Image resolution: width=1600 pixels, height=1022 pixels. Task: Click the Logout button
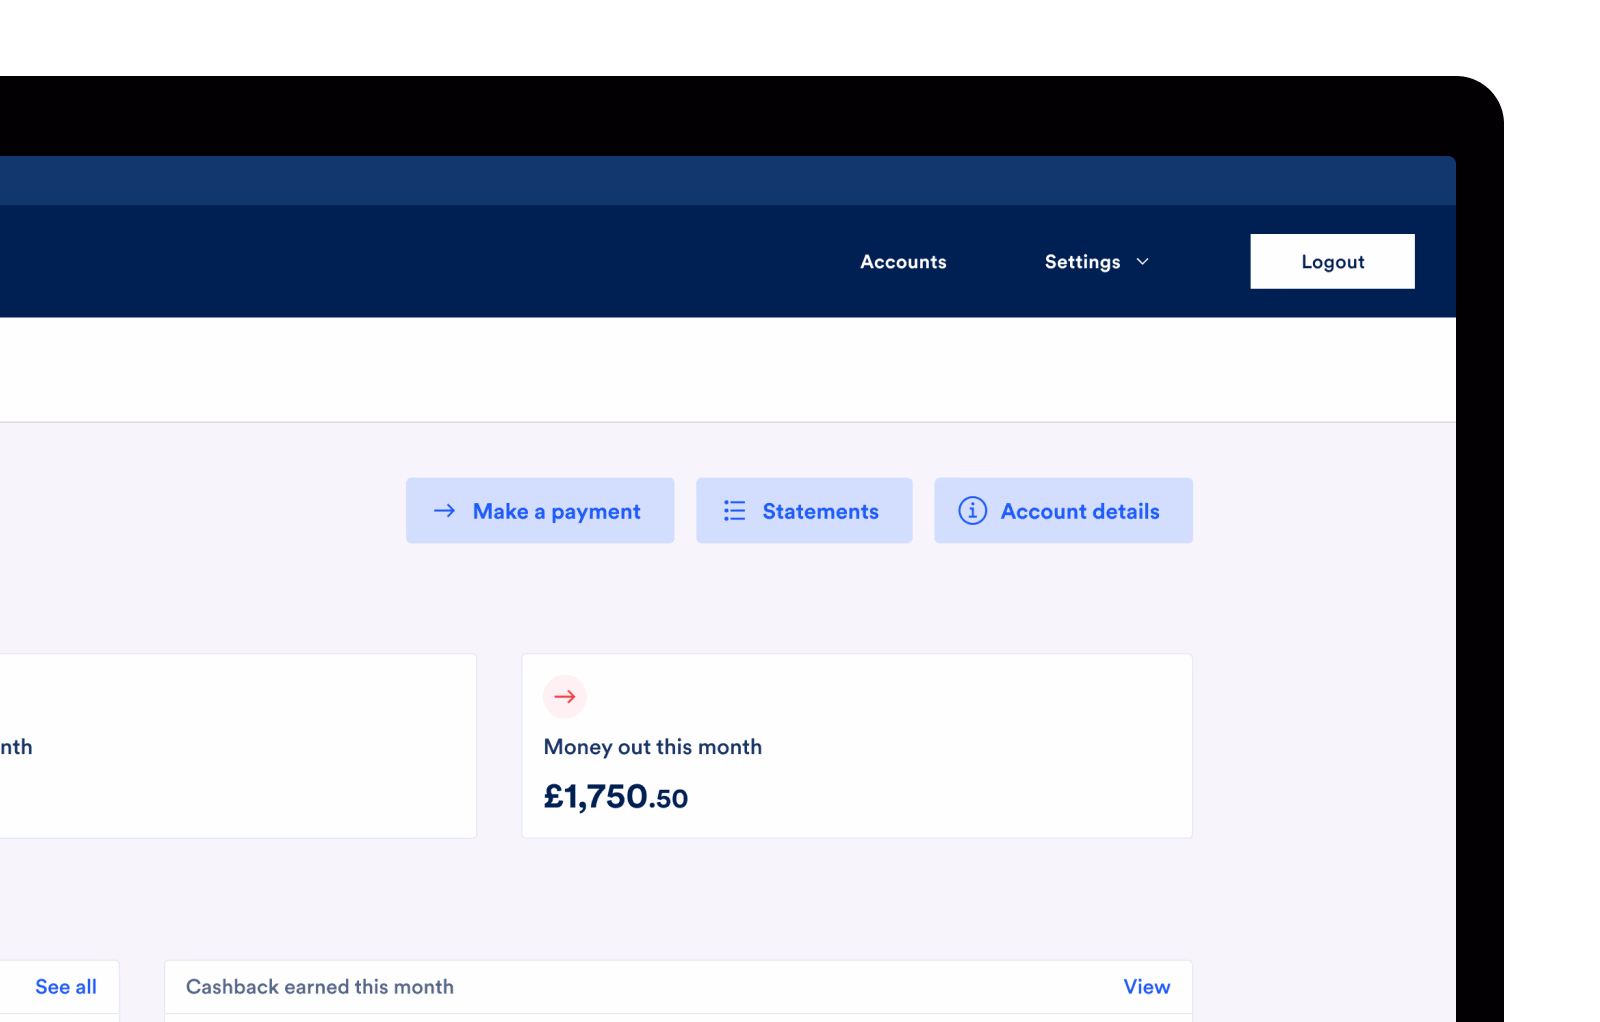[x=1332, y=262]
